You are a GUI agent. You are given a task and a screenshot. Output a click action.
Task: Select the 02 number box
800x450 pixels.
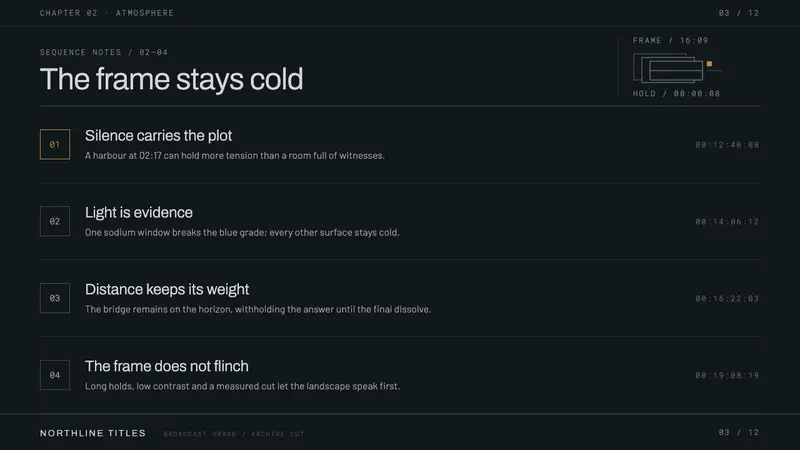55,221
